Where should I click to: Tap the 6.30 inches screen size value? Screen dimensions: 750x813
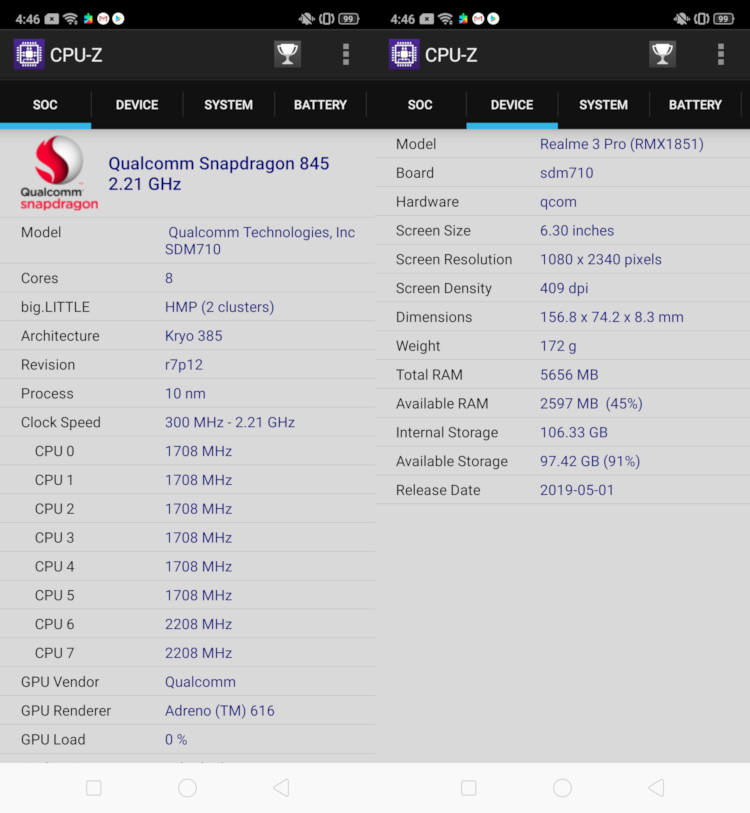[577, 231]
